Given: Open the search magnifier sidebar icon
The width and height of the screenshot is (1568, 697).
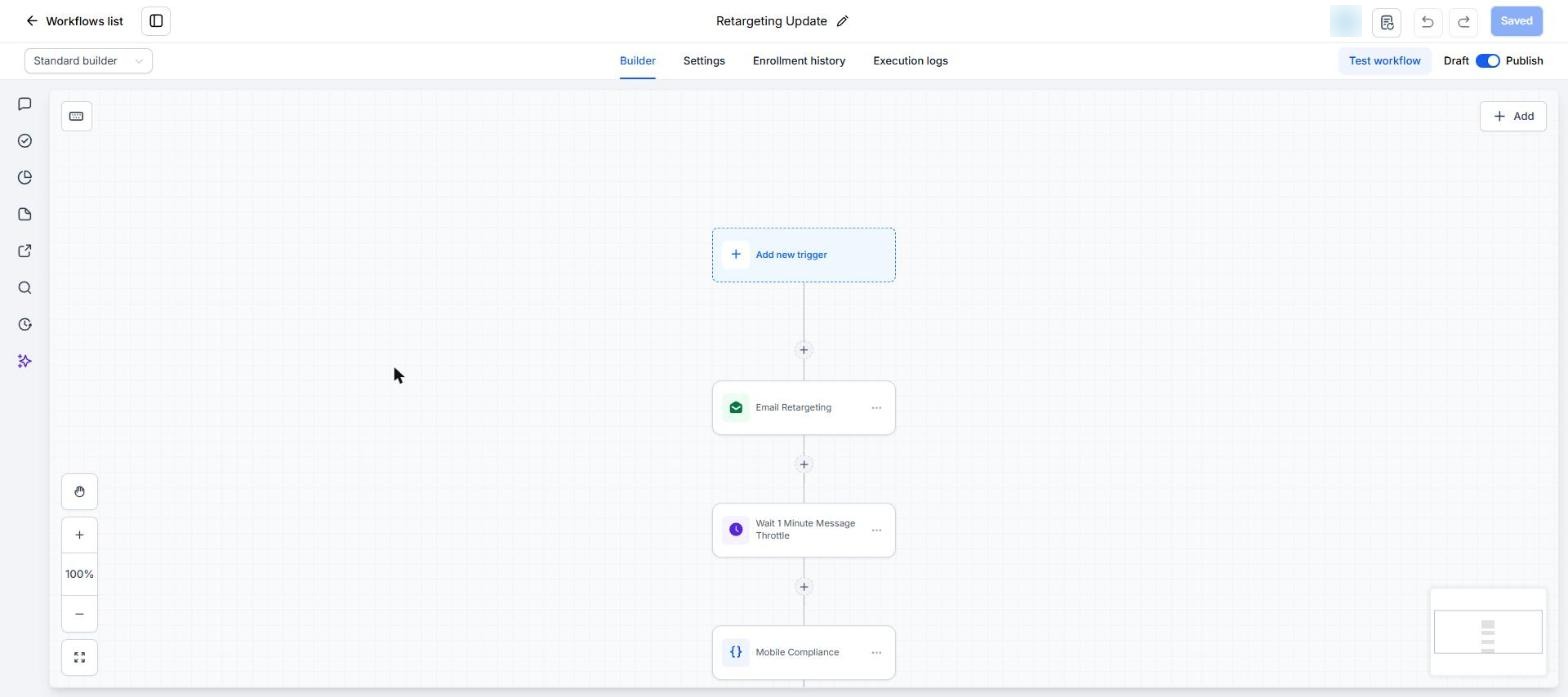Looking at the screenshot, I should coord(25,288).
